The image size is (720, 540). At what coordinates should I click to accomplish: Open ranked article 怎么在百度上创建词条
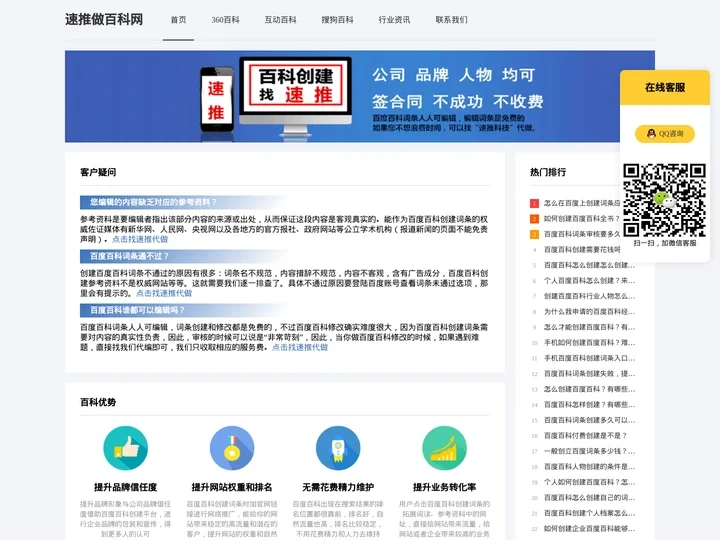point(582,203)
